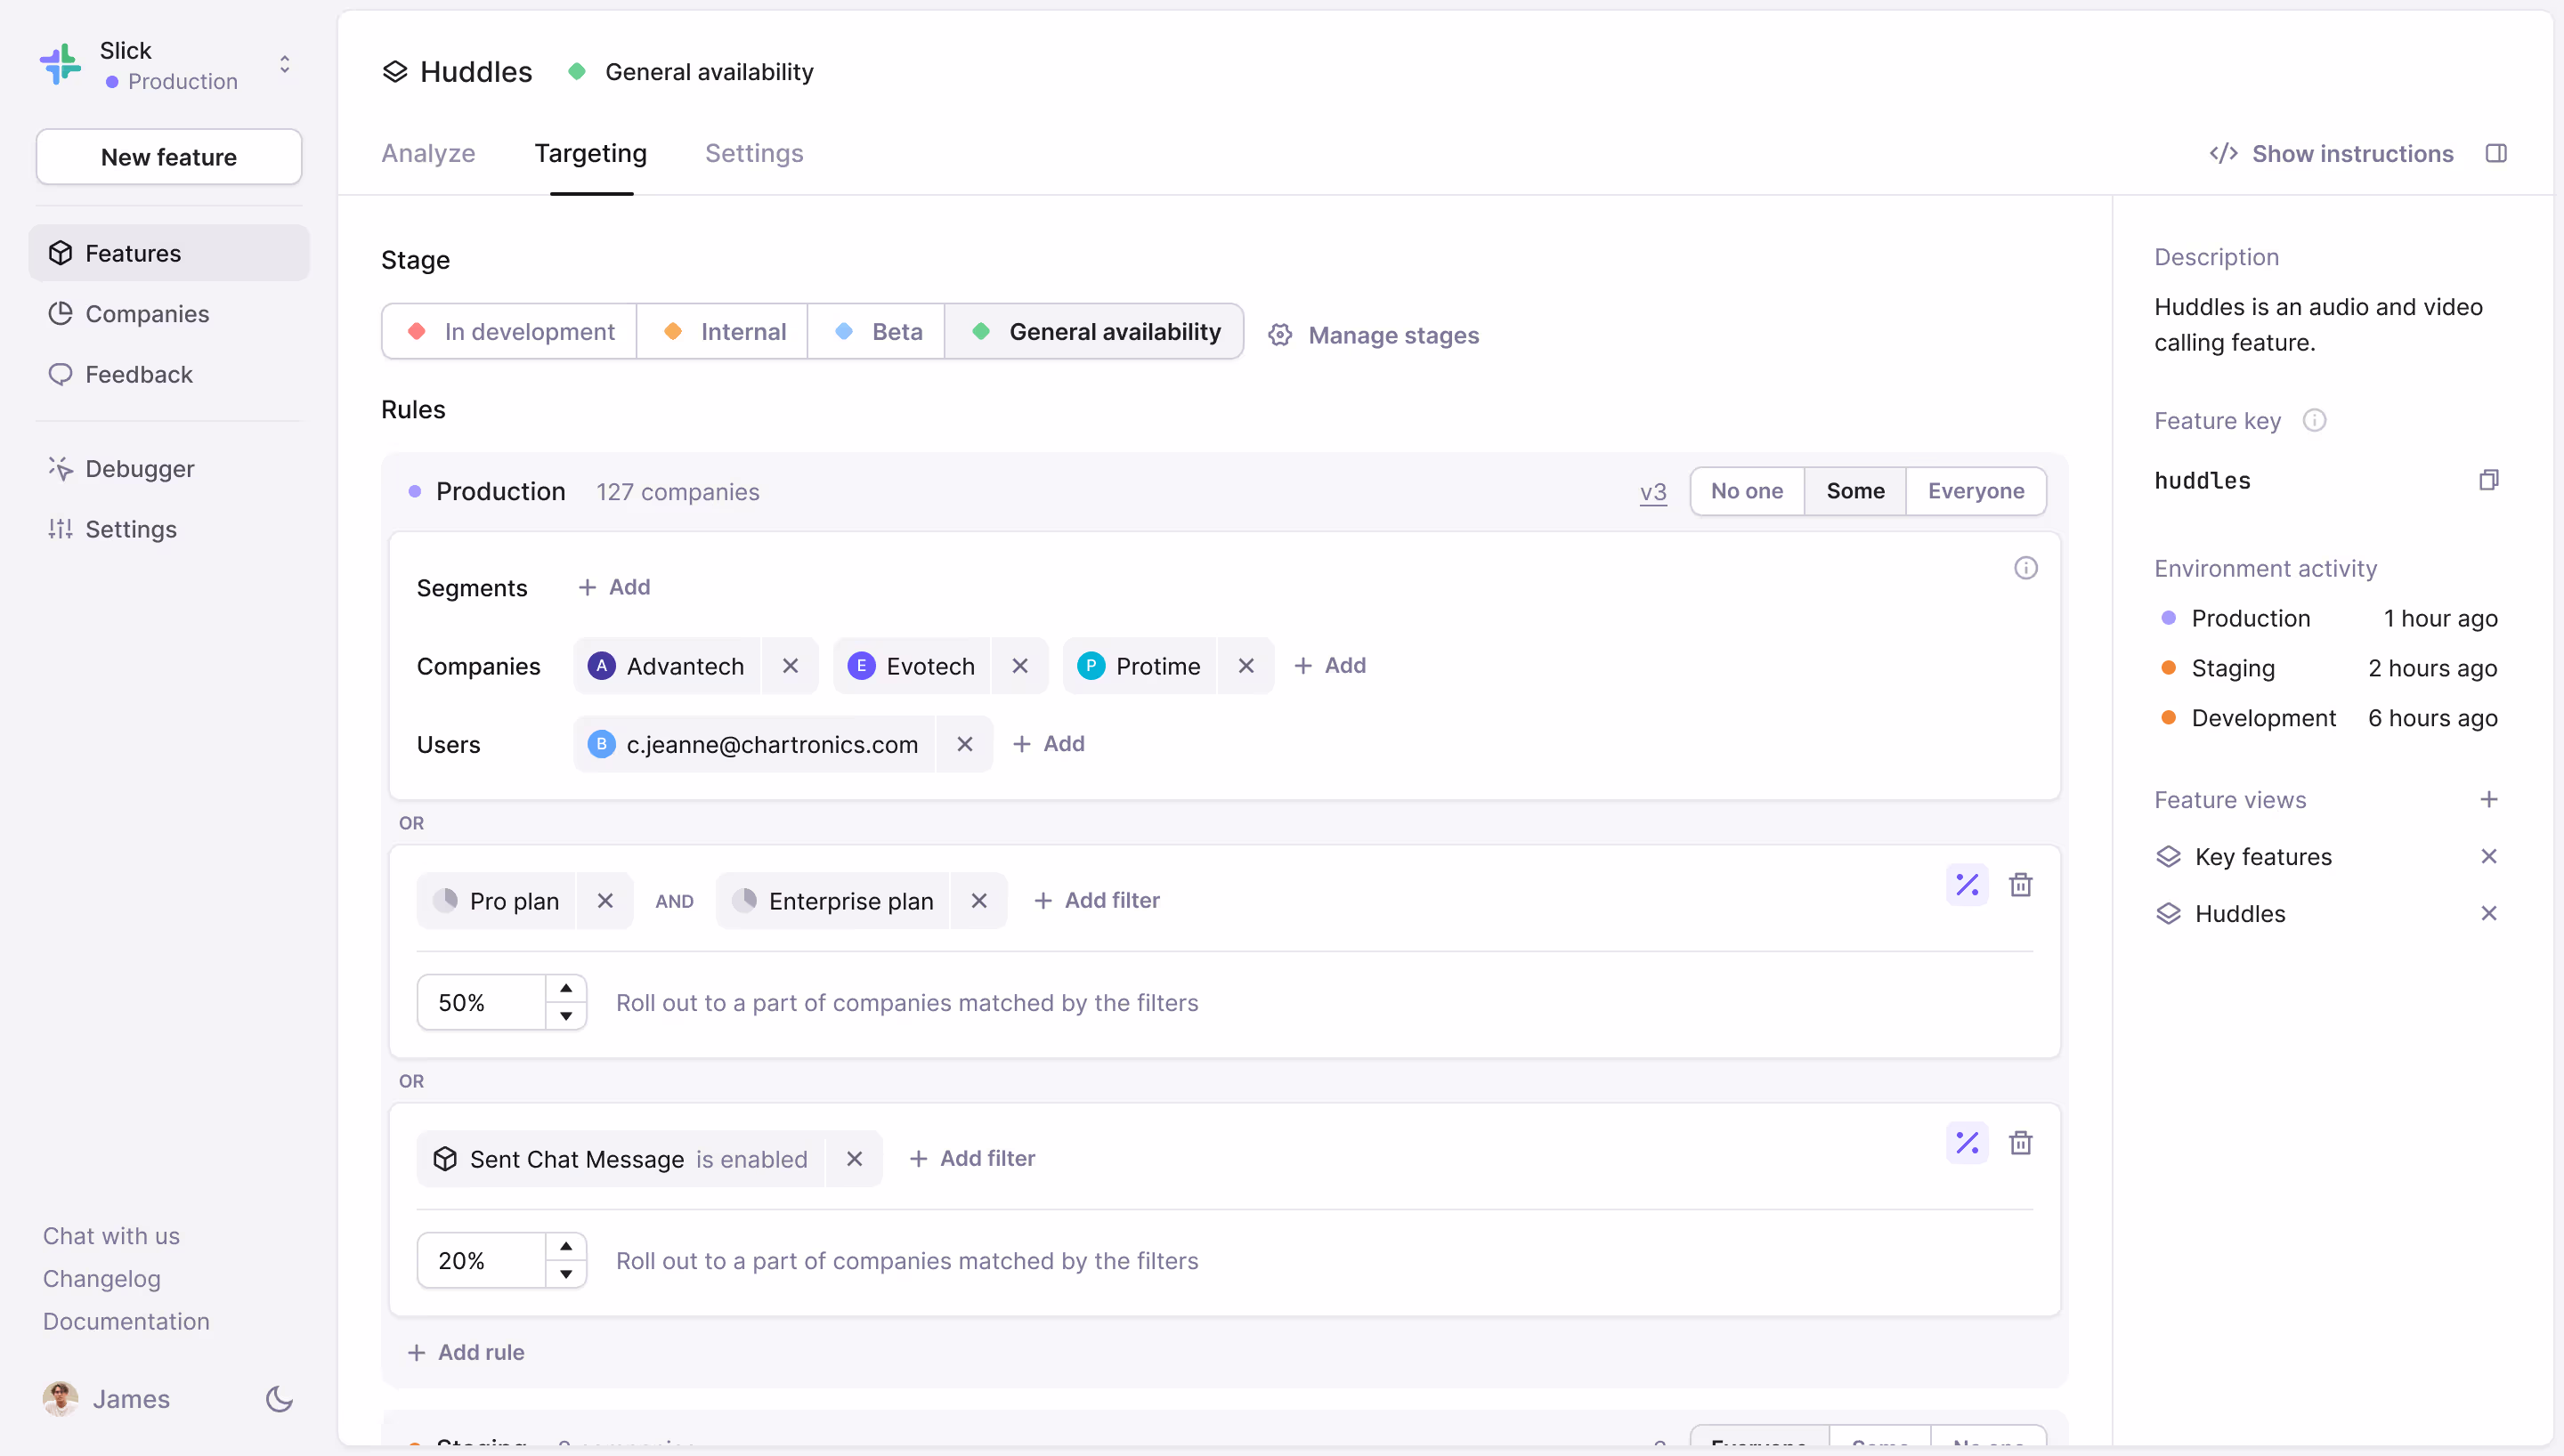
Task: Add a new feature view
Action: click(x=2489, y=799)
